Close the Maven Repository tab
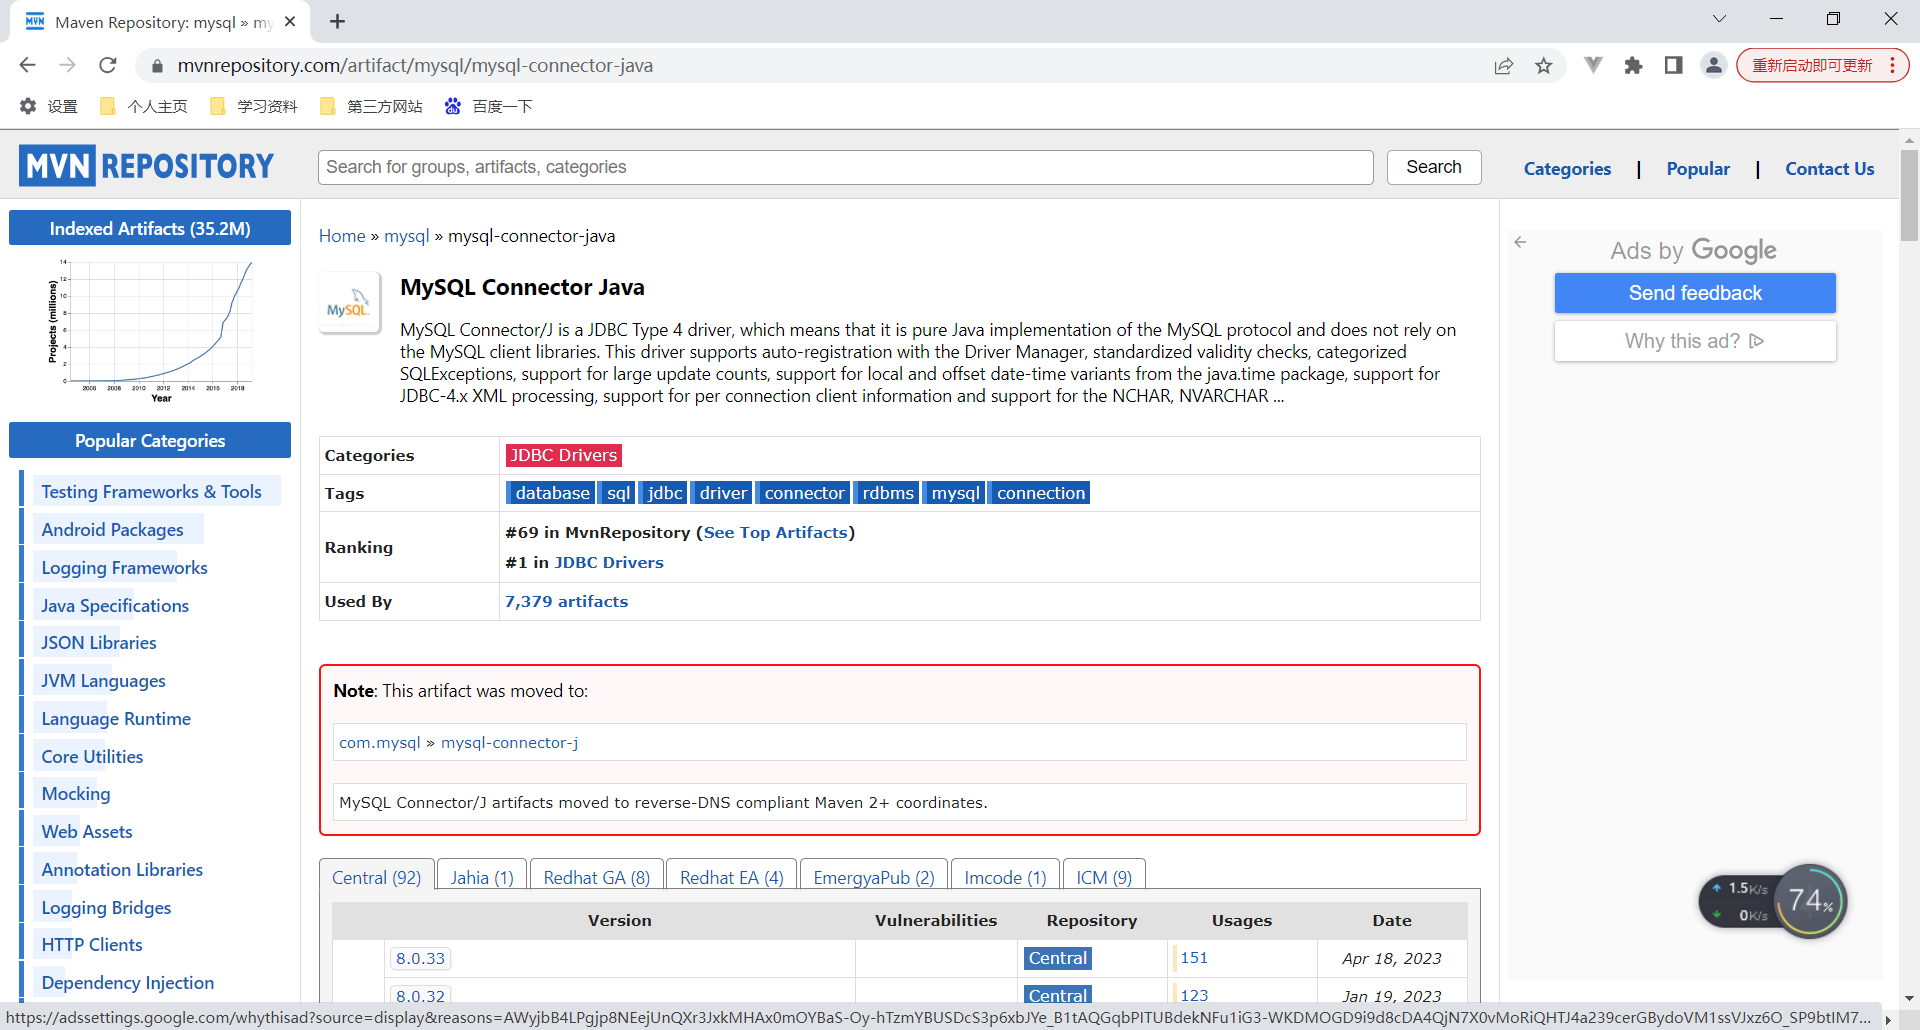The width and height of the screenshot is (1920, 1030). [290, 21]
